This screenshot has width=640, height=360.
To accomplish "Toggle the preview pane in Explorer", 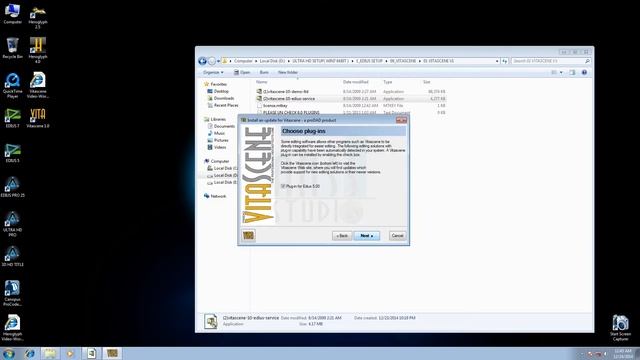I will tap(572, 72).
